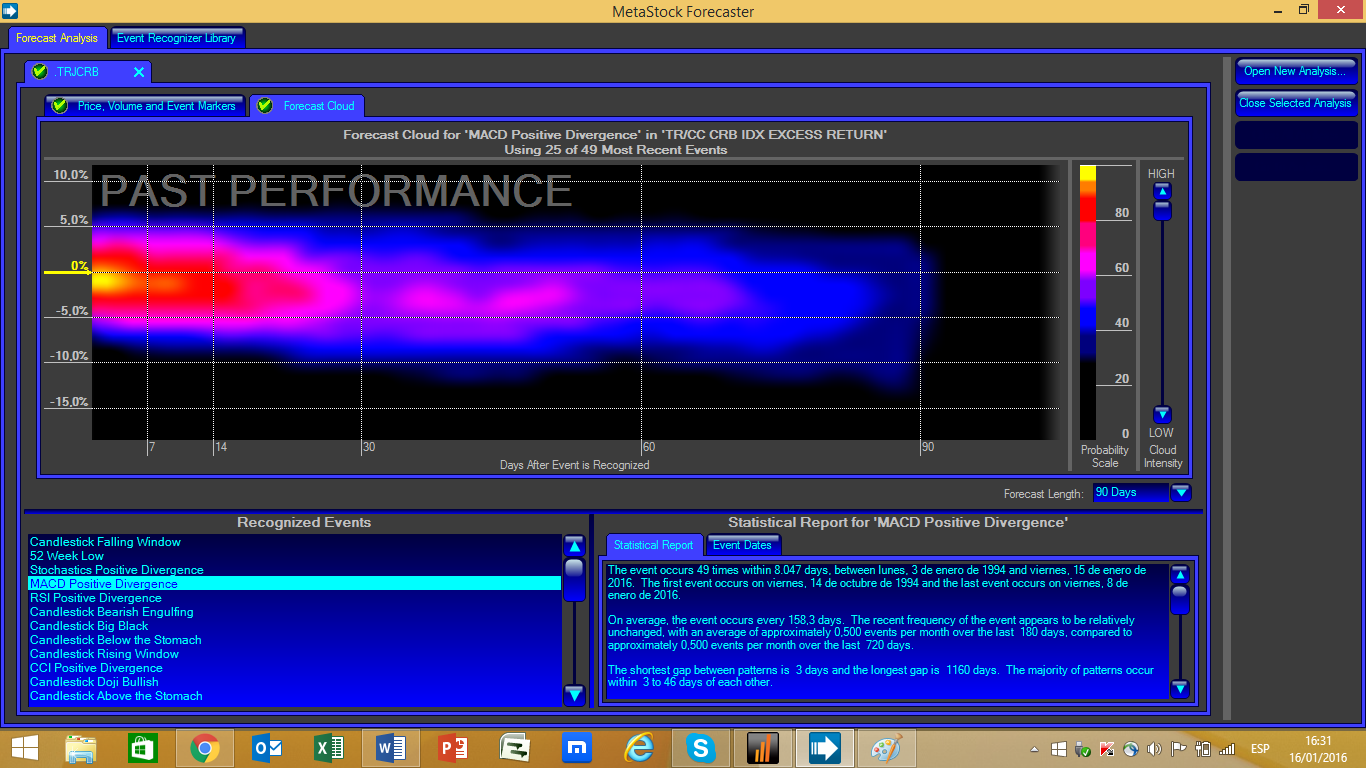Open Skype from the taskbar

click(x=701, y=748)
